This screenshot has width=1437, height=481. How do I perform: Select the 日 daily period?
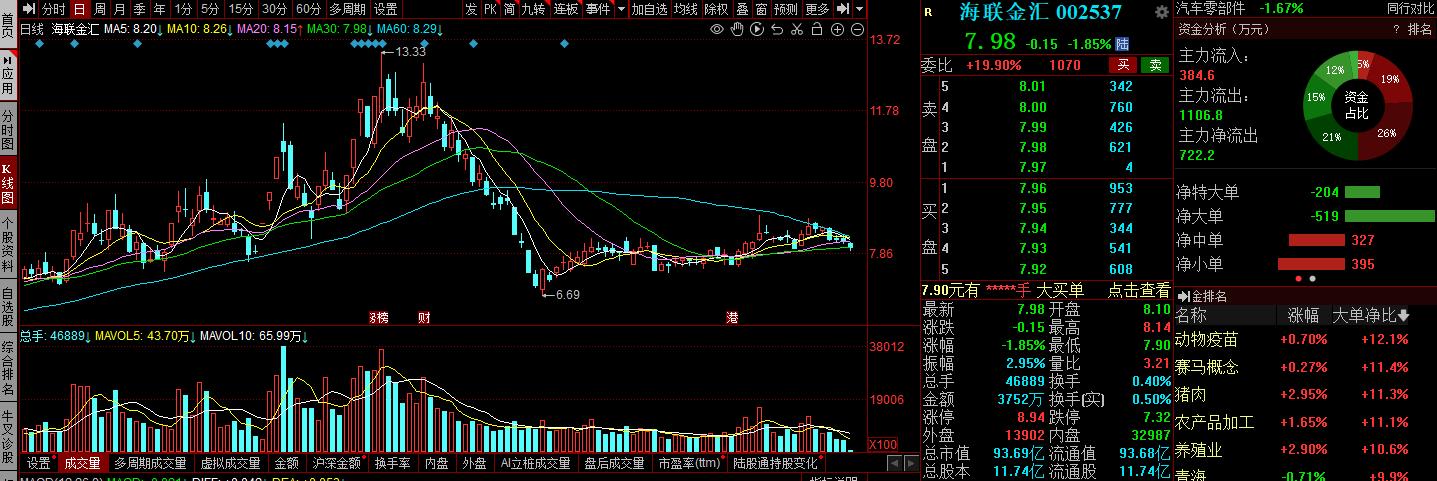coord(79,9)
